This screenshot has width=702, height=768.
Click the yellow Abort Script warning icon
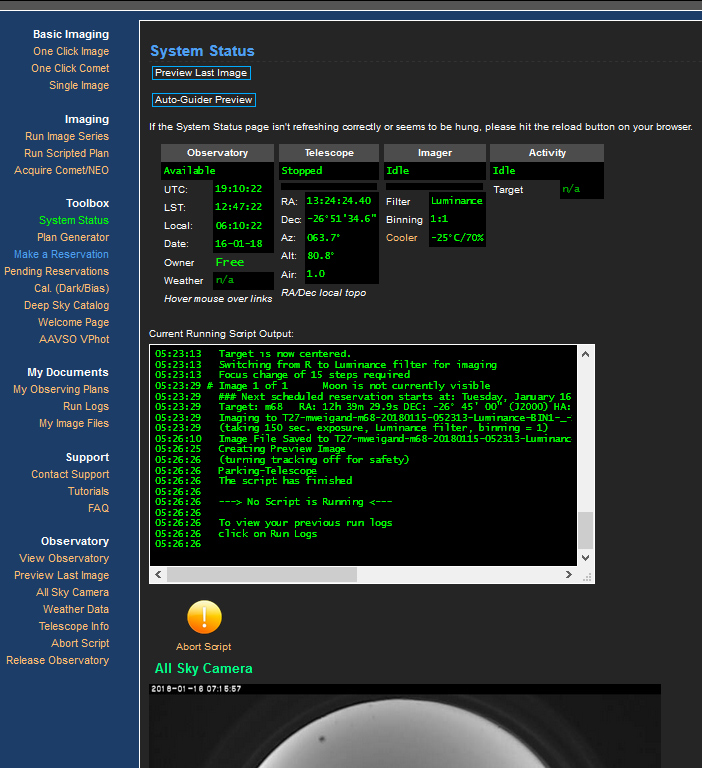point(204,617)
